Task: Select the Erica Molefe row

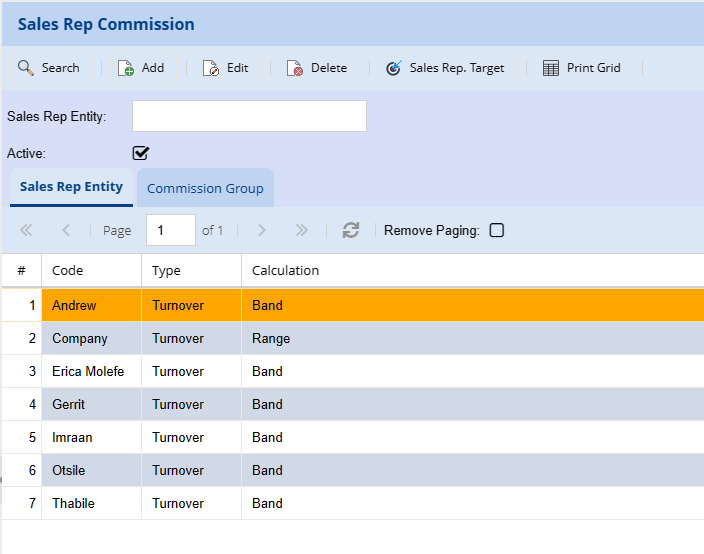Action: tap(88, 371)
